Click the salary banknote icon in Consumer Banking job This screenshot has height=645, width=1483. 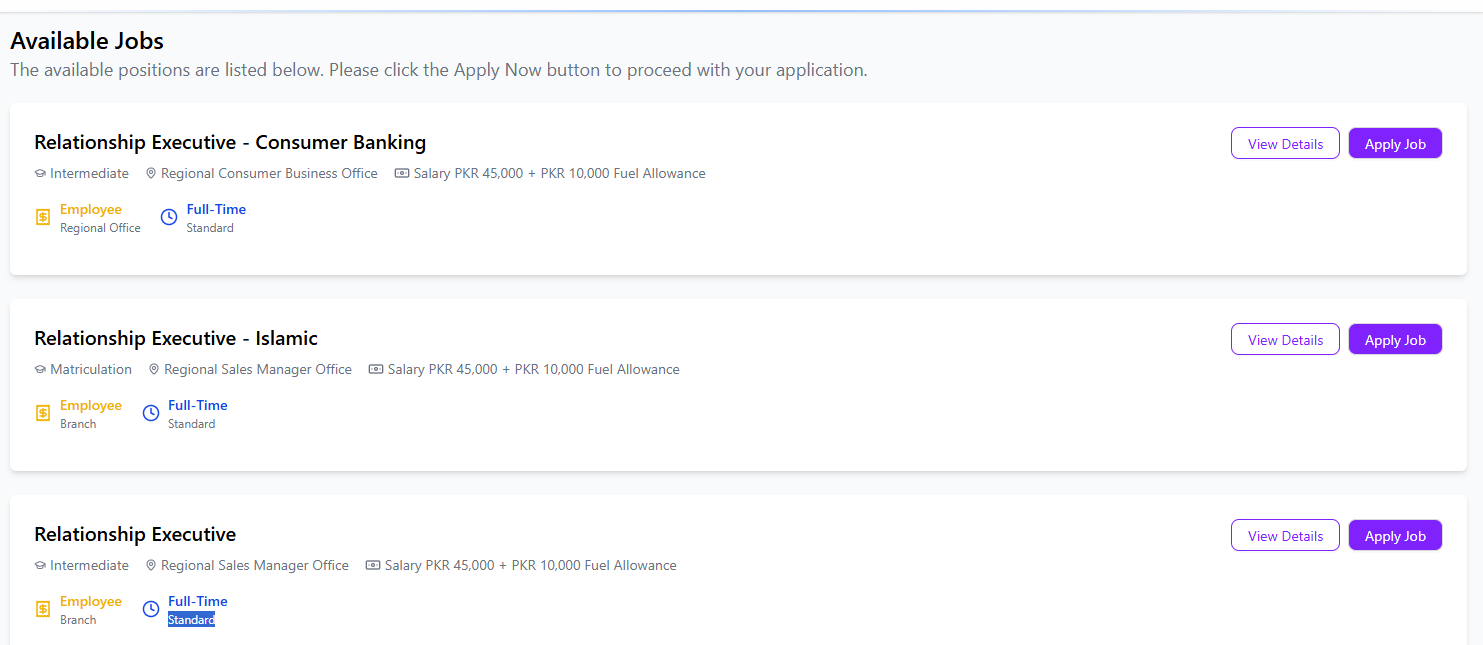(x=402, y=174)
